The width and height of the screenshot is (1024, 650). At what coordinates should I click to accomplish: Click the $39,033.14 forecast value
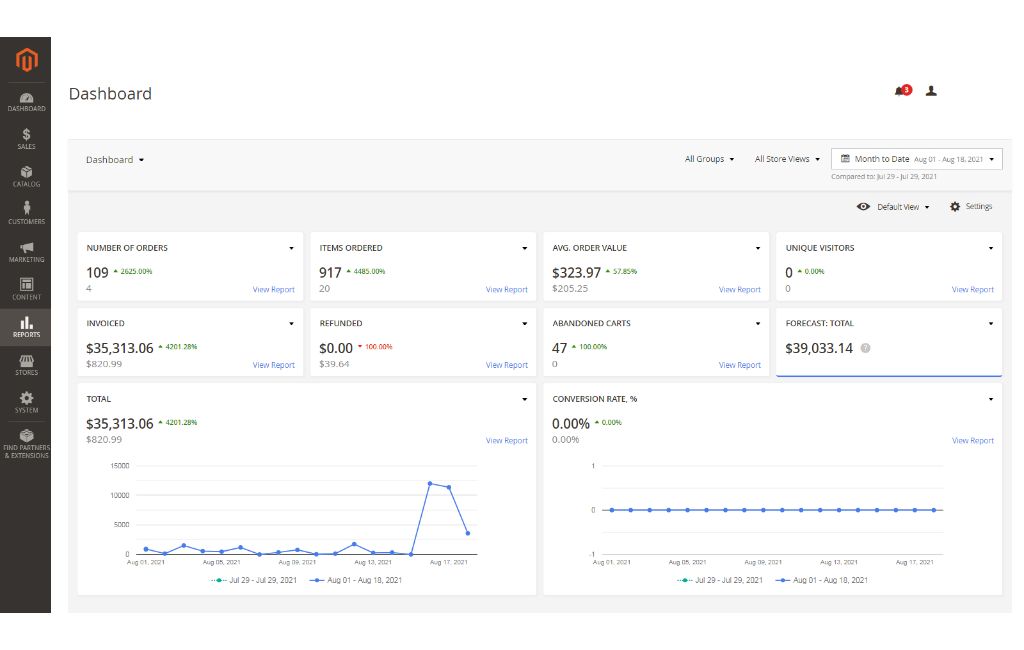819,348
